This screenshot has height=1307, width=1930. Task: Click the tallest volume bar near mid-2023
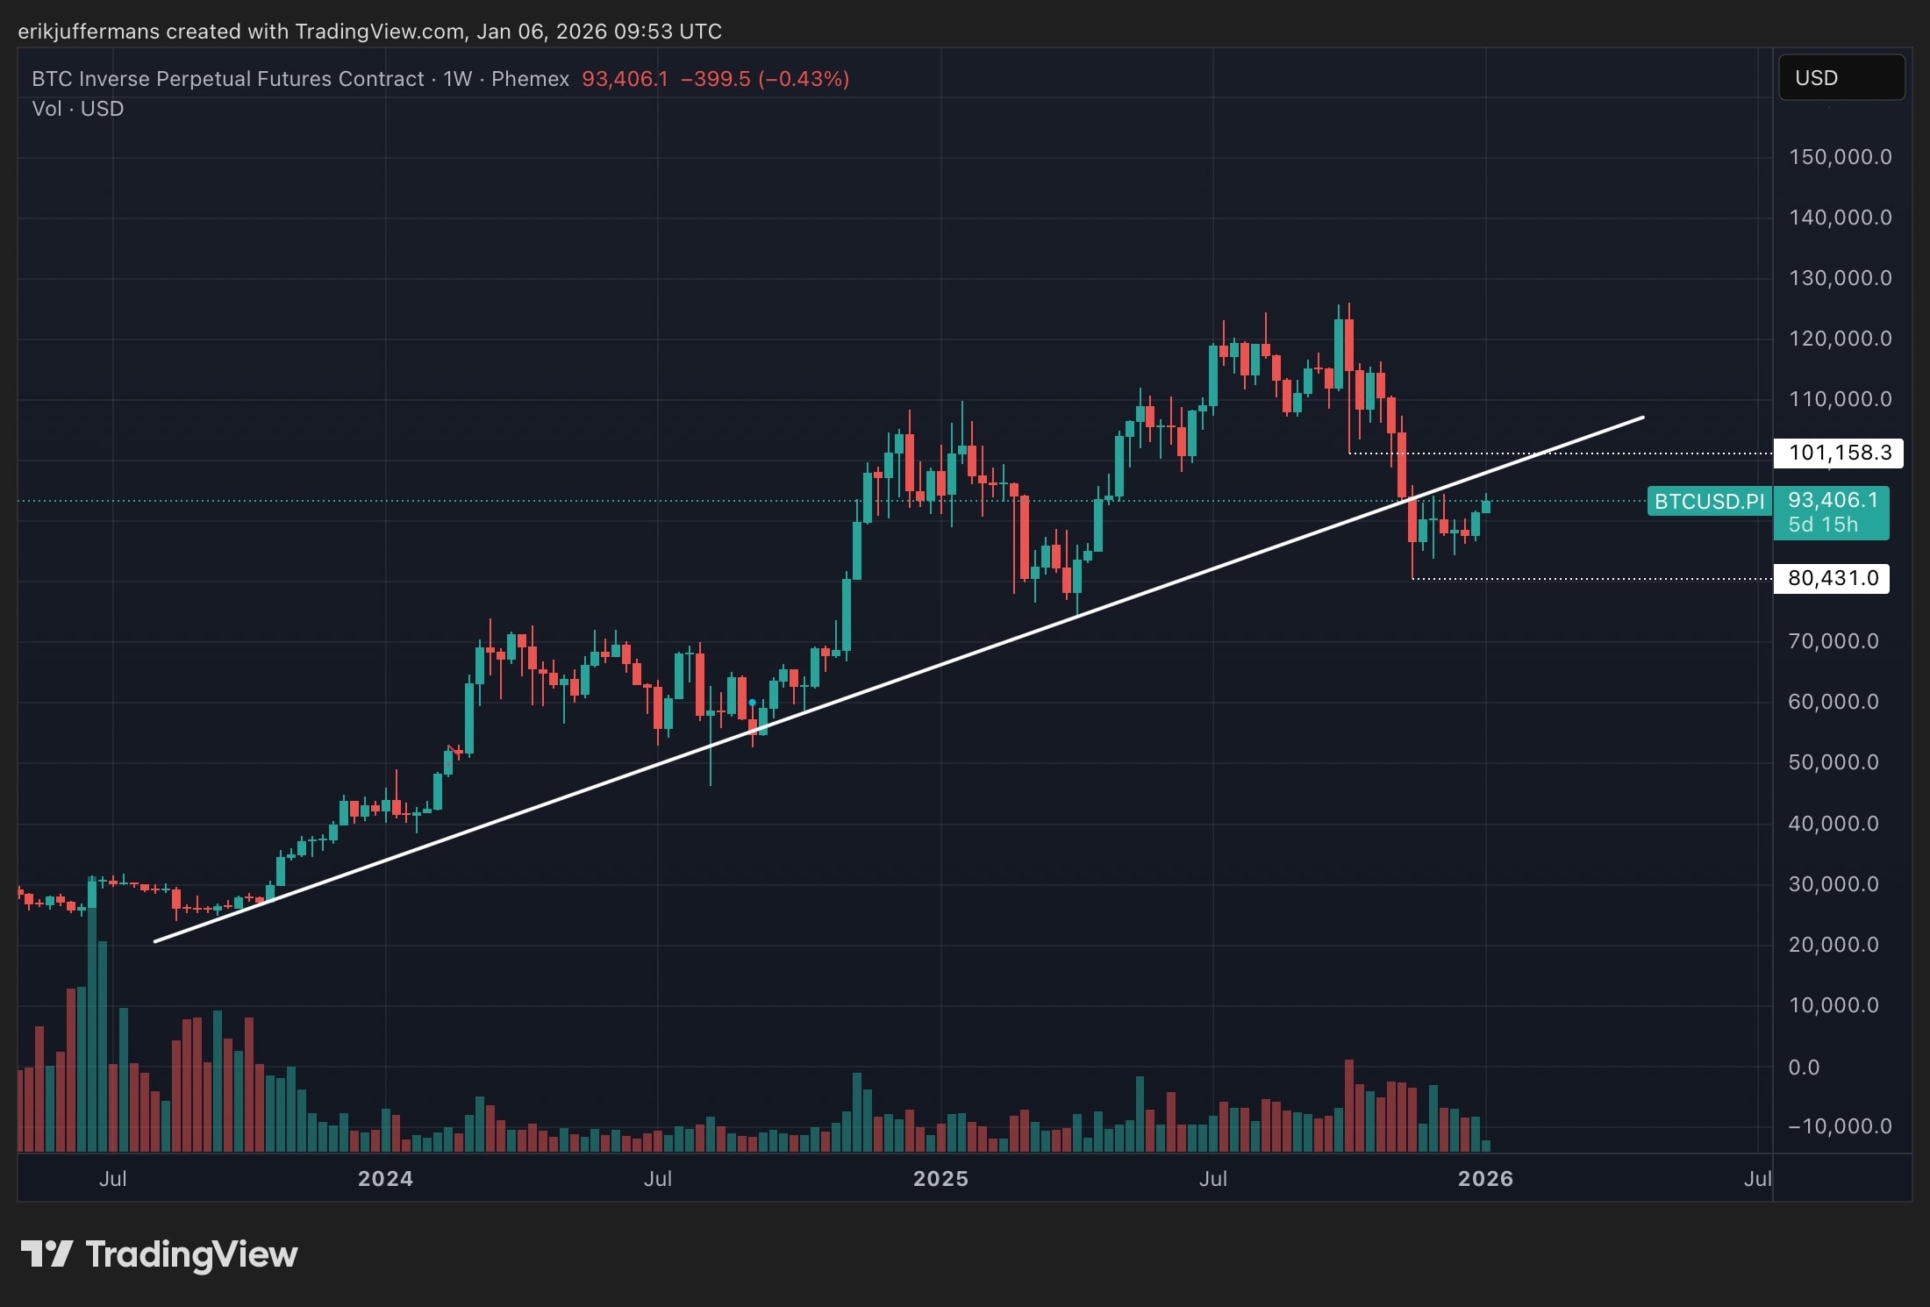coord(92,1040)
